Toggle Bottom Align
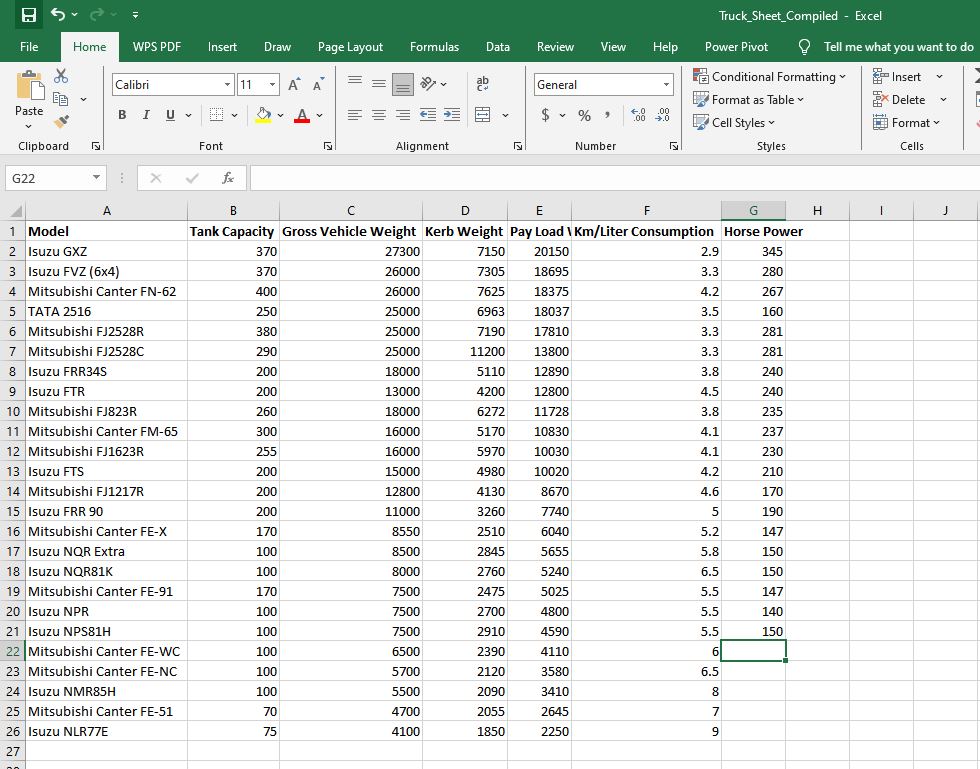 [402, 85]
